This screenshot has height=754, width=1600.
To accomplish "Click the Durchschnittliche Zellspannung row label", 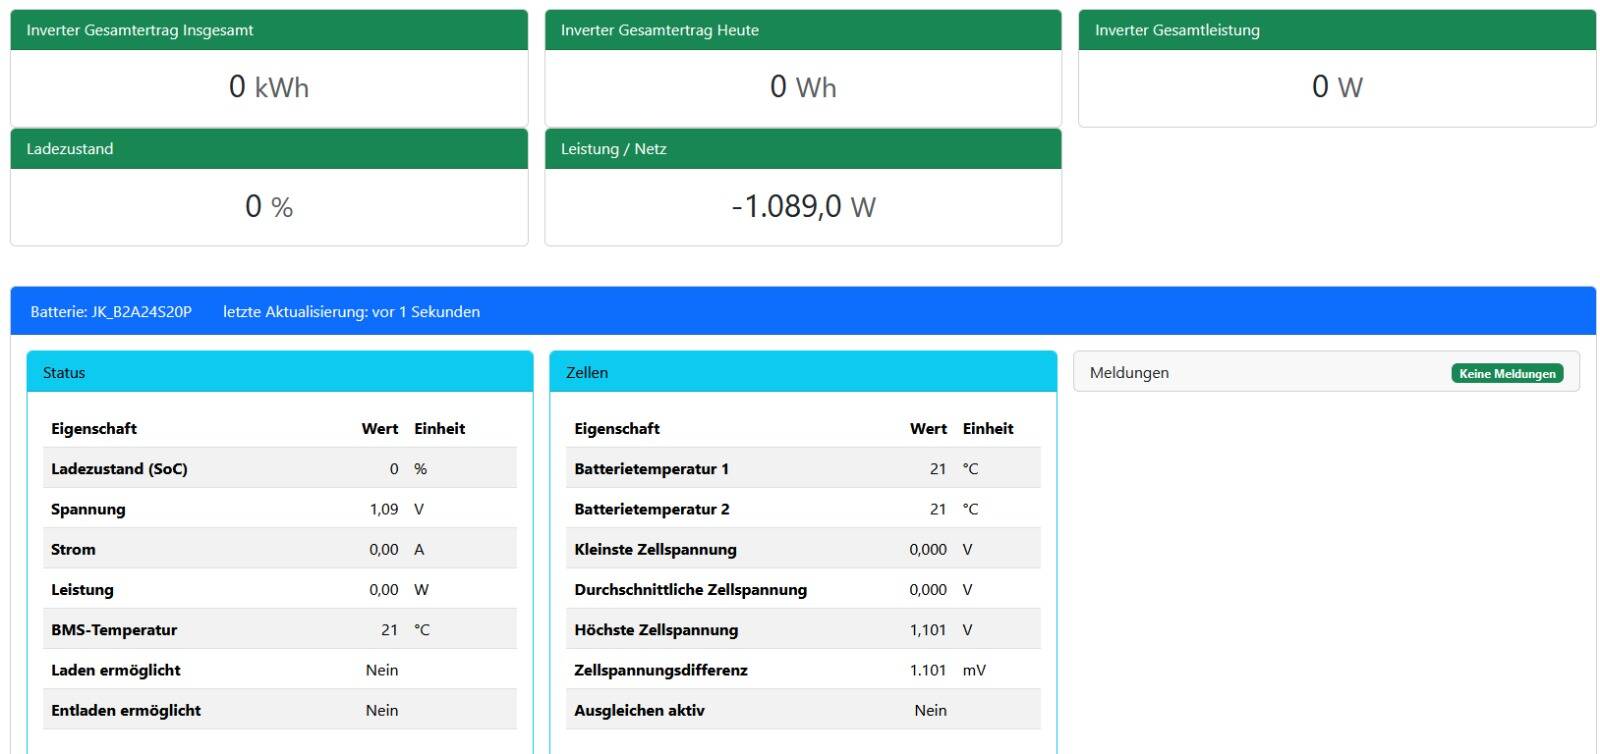I will pos(690,590).
